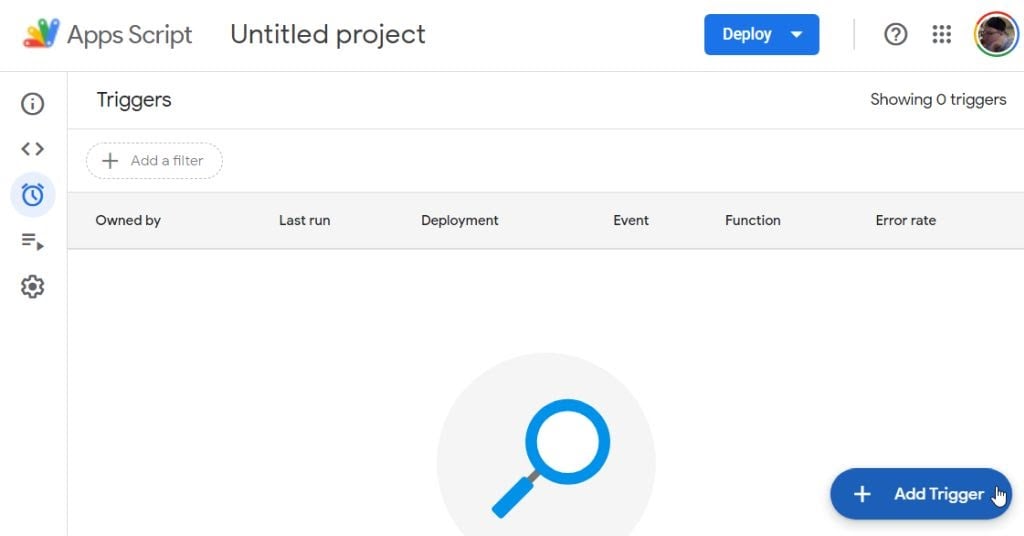This screenshot has height=536, width=1024.
Task: Open the Help question mark icon
Action: tap(896, 34)
